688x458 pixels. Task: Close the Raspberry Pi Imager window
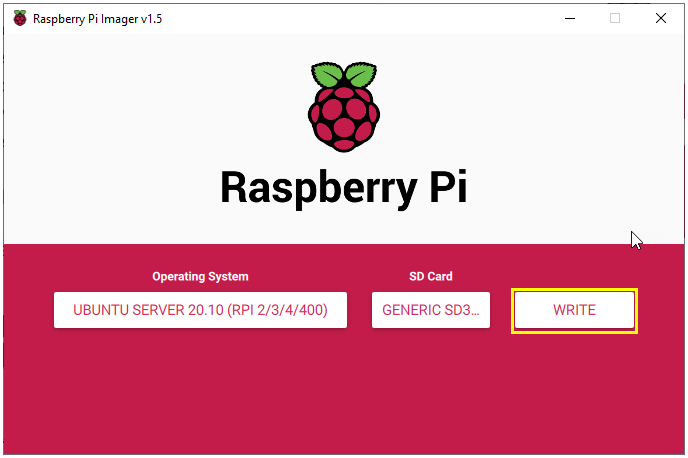661,18
